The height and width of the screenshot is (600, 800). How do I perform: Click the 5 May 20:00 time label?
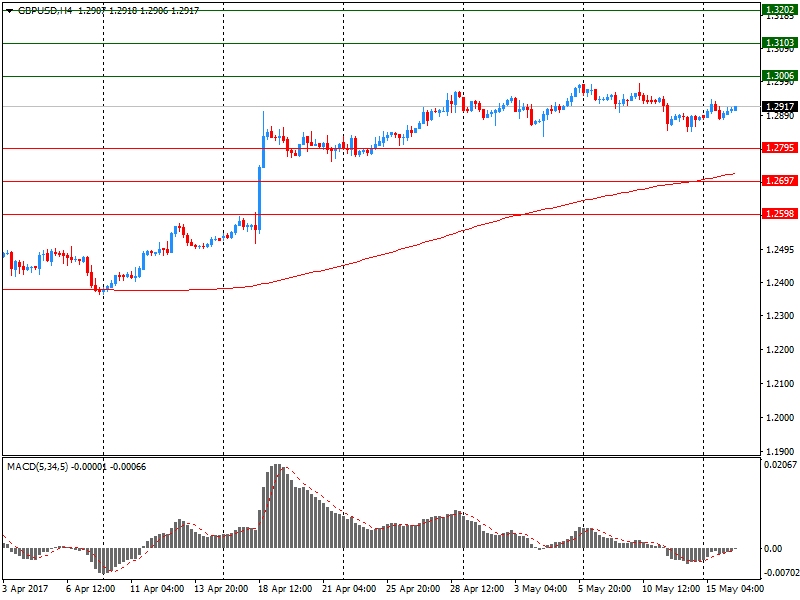605,589
